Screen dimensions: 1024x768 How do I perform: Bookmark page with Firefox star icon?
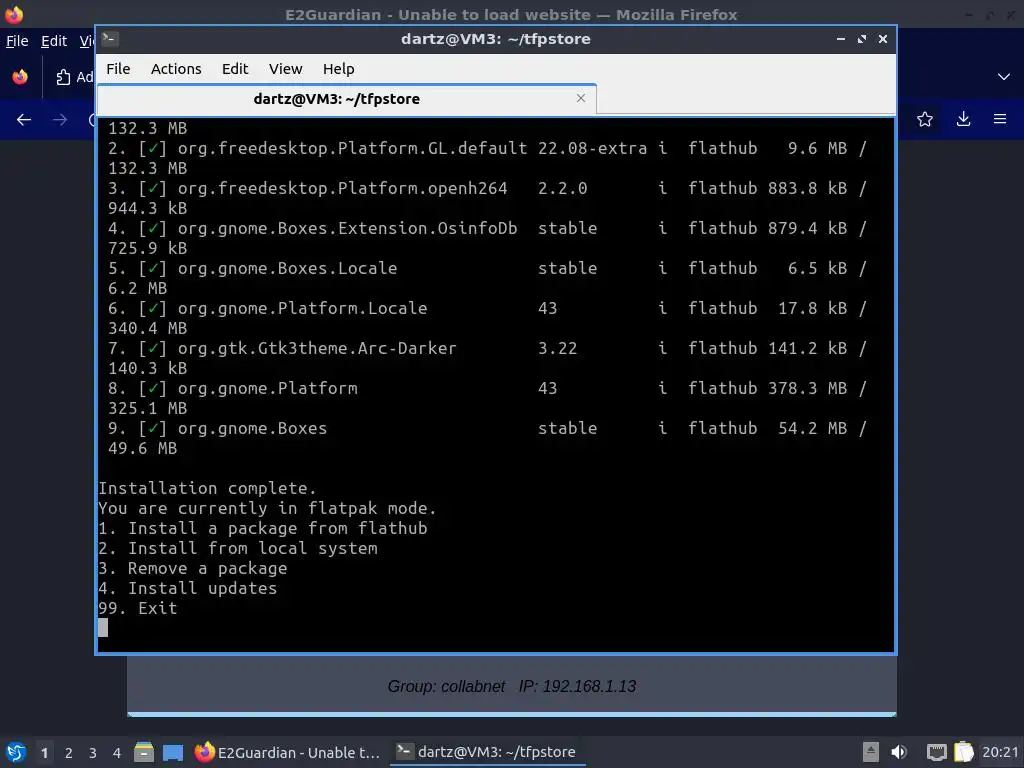pyautogui.click(x=924, y=119)
